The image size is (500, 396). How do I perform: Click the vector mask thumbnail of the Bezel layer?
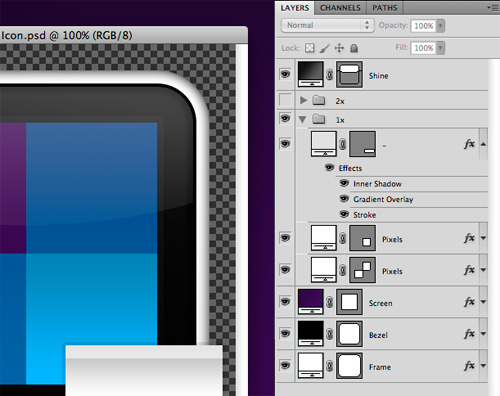(x=349, y=334)
